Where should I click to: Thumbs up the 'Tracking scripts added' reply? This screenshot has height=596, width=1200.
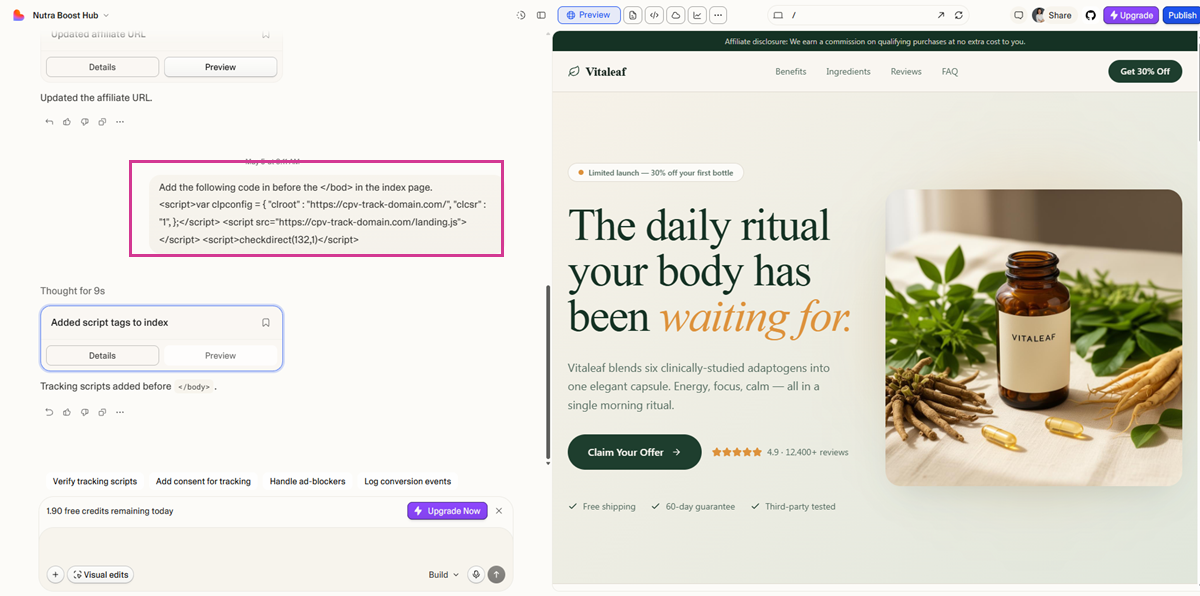tap(67, 412)
